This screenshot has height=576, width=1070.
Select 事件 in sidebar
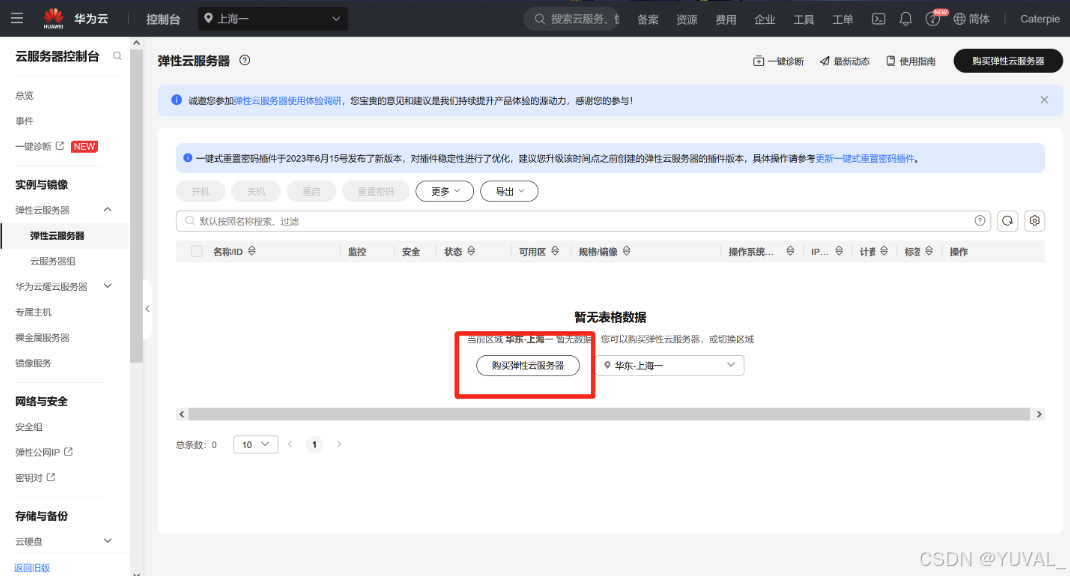coord(25,121)
